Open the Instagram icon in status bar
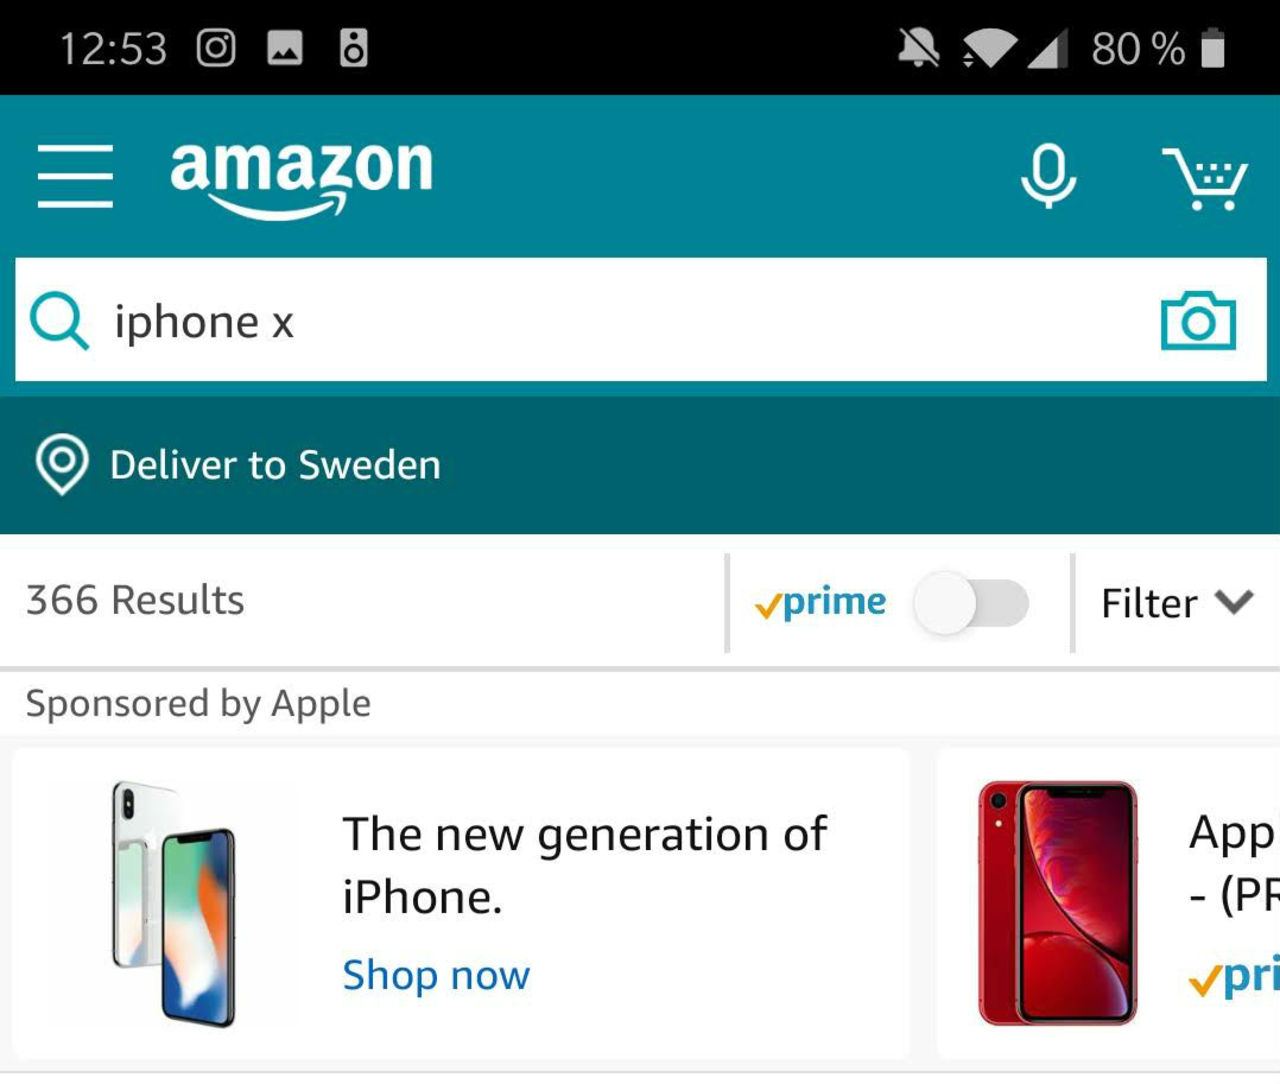Image resolution: width=1280 pixels, height=1084 pixels. tap(216, 46)
